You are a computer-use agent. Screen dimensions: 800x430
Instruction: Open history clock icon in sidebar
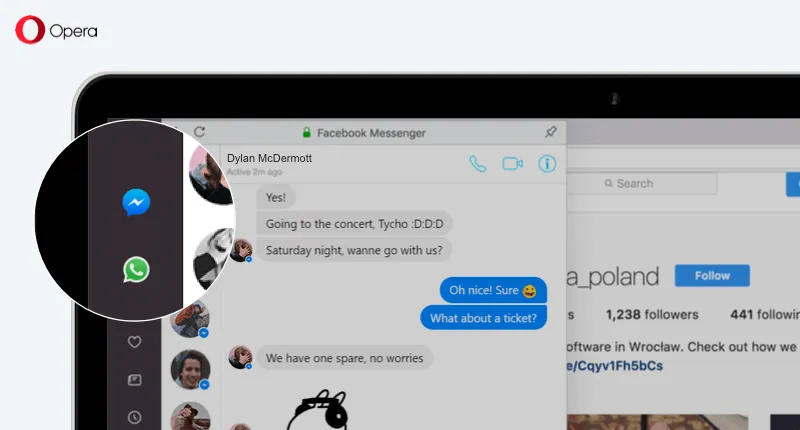(134, 417)
